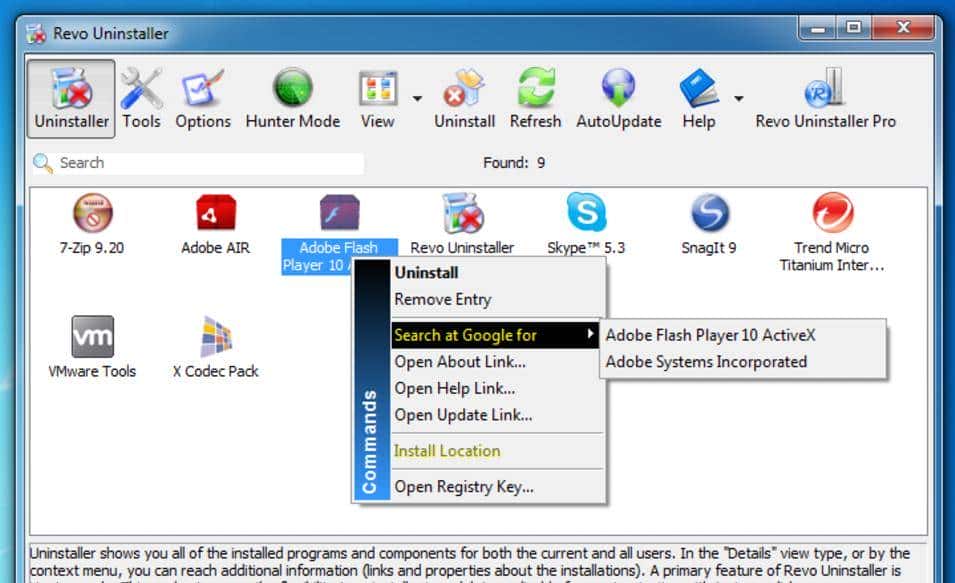Screen dimensions: 955x583
Task: Select the Uninstaller toolbar button
Action: pyautogui.click(x=71, y=99)
